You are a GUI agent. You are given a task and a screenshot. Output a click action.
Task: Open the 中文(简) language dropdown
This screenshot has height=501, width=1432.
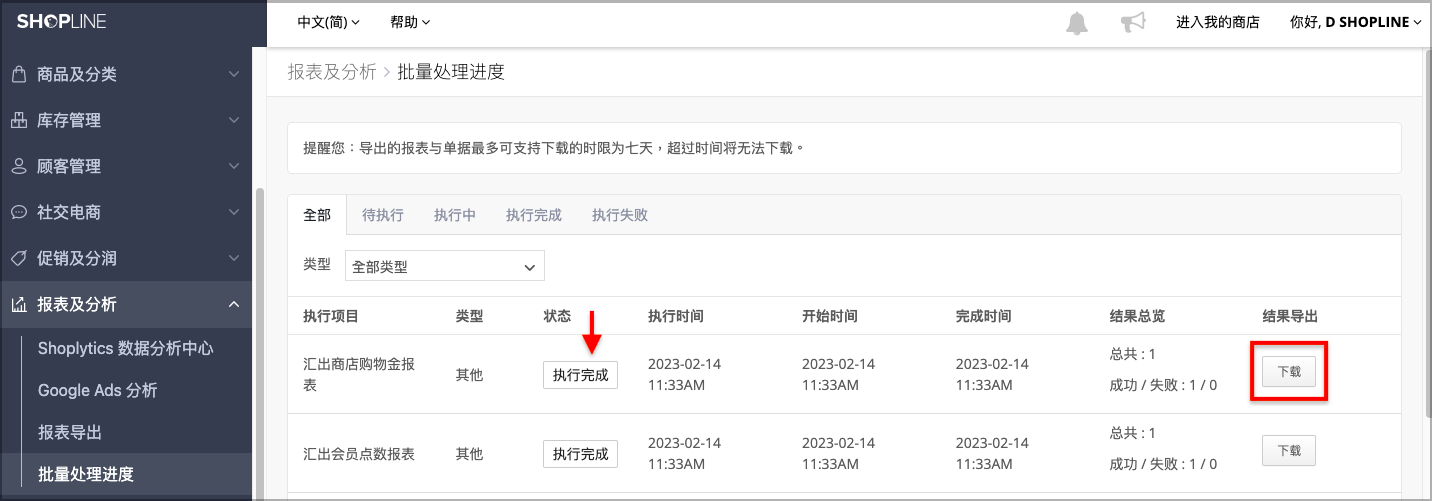[329, 22]
